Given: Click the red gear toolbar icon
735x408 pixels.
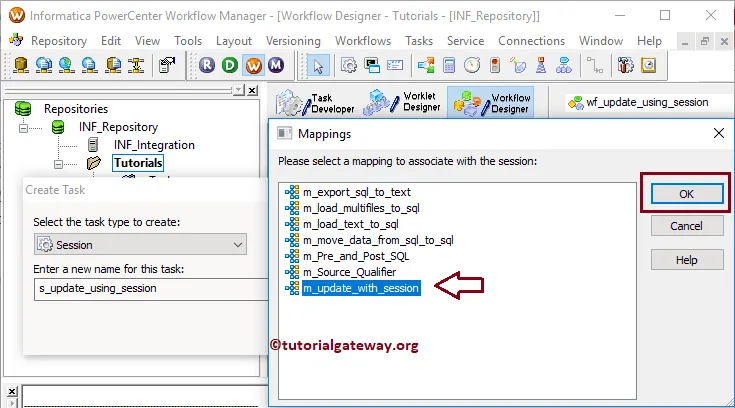Looking at the screenshot, I should [x=625, y=65].
